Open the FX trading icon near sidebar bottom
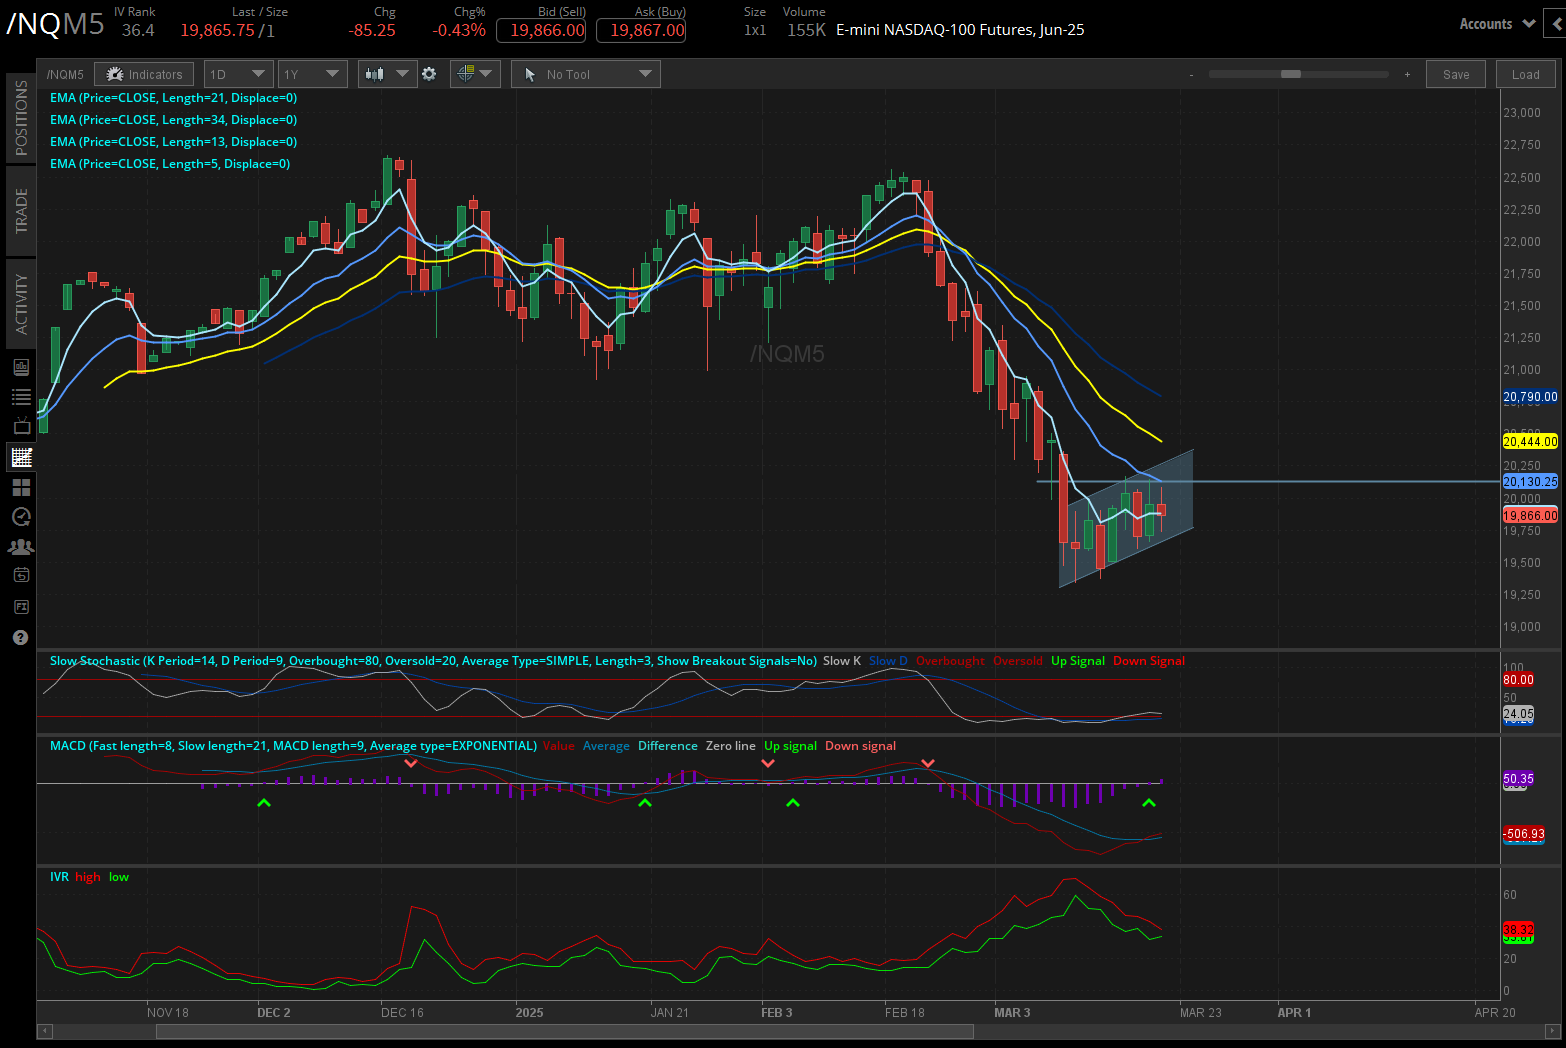The height and width of the screenshot is (1048, 1566). pos(20,606)
